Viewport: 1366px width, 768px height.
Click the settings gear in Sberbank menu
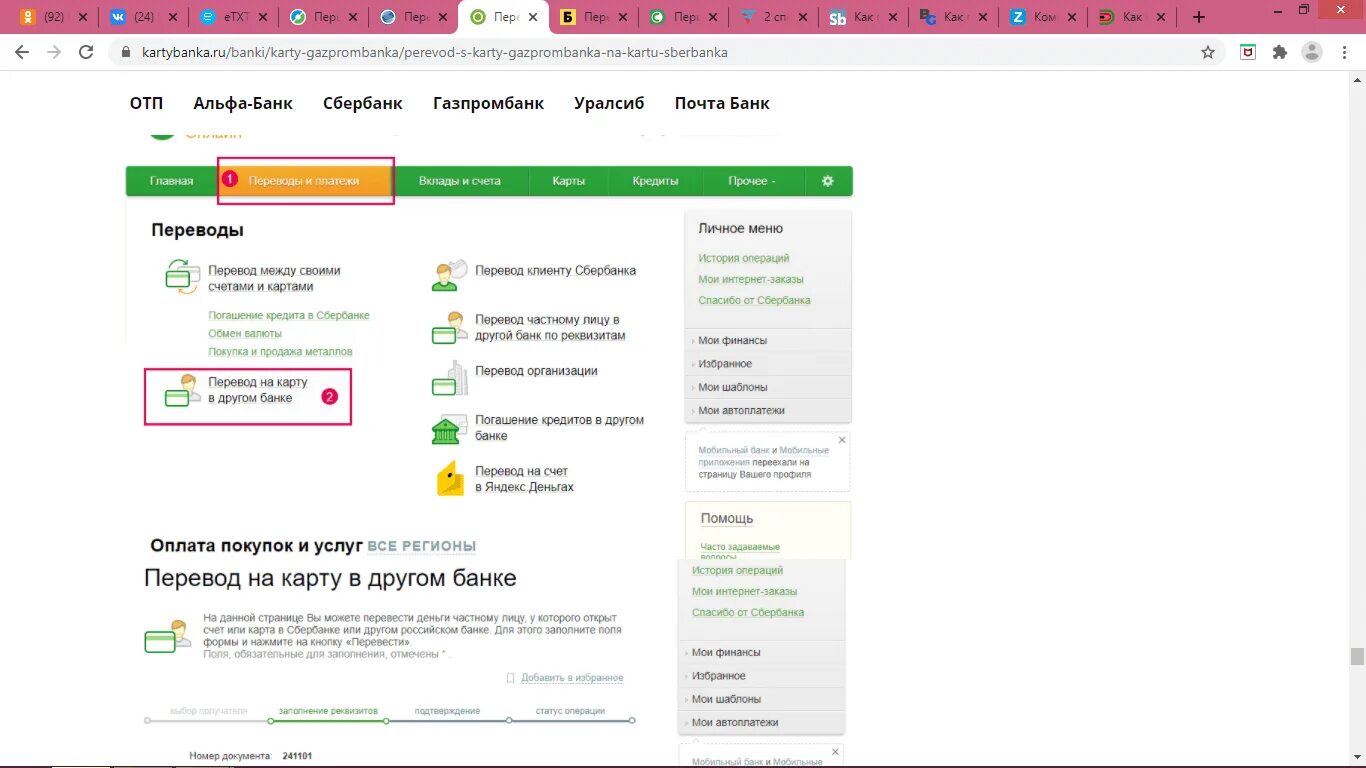[827, 181]
